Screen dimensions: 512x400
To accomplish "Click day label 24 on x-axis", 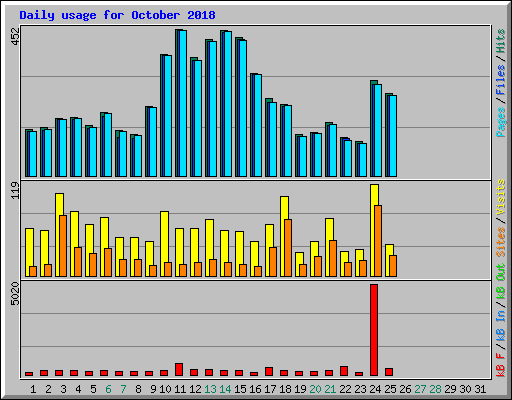I will (x=375, y=389).
